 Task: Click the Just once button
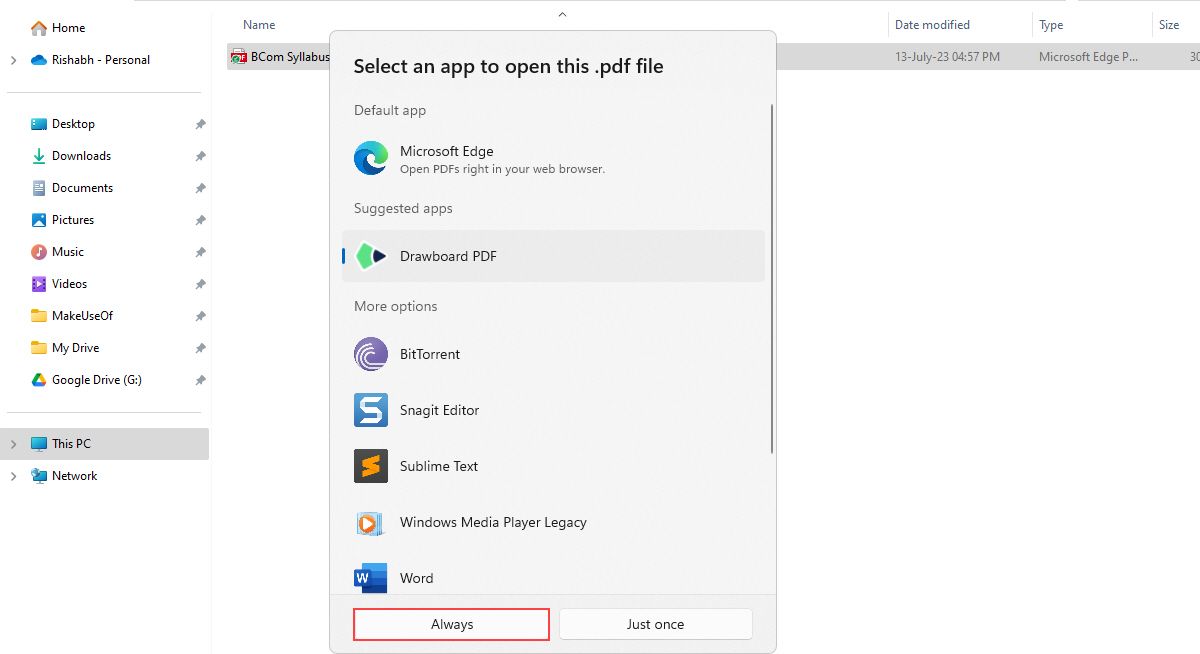pos(655,623)
